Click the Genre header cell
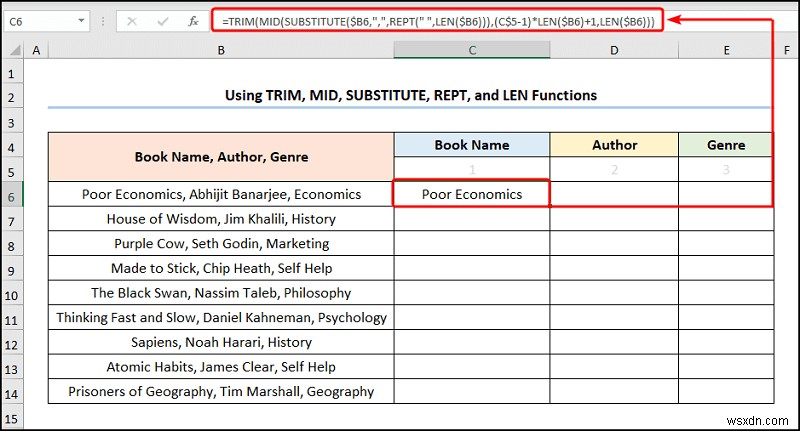Image resolution: width=800 pixels, height=431 pixels. [x=725, y=145]
